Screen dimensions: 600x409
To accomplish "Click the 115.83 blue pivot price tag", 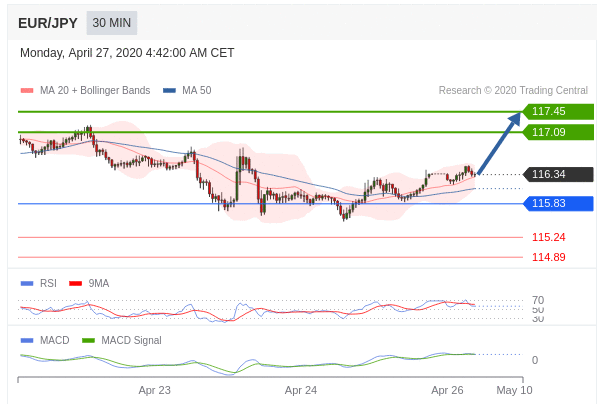I will tap(558, 203).
